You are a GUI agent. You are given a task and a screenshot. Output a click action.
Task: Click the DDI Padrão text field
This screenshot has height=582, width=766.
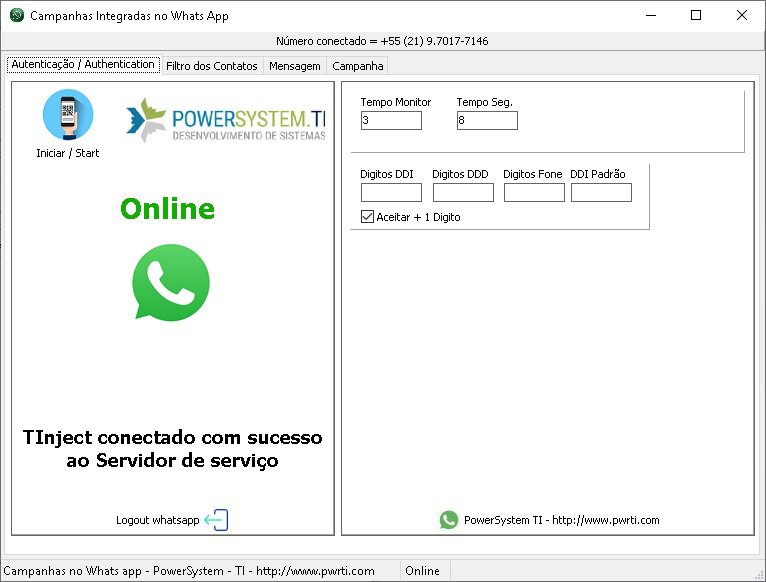pos(601,193)
